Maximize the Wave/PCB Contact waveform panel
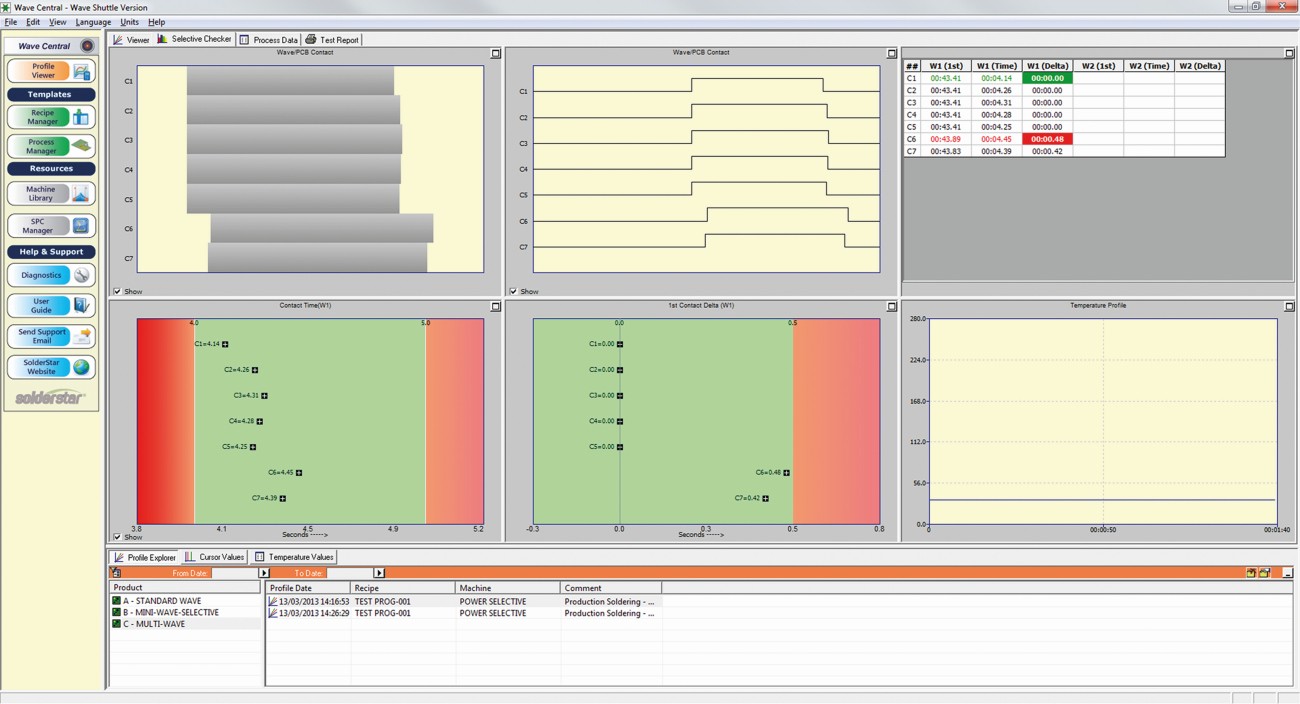 coord(892,53)
